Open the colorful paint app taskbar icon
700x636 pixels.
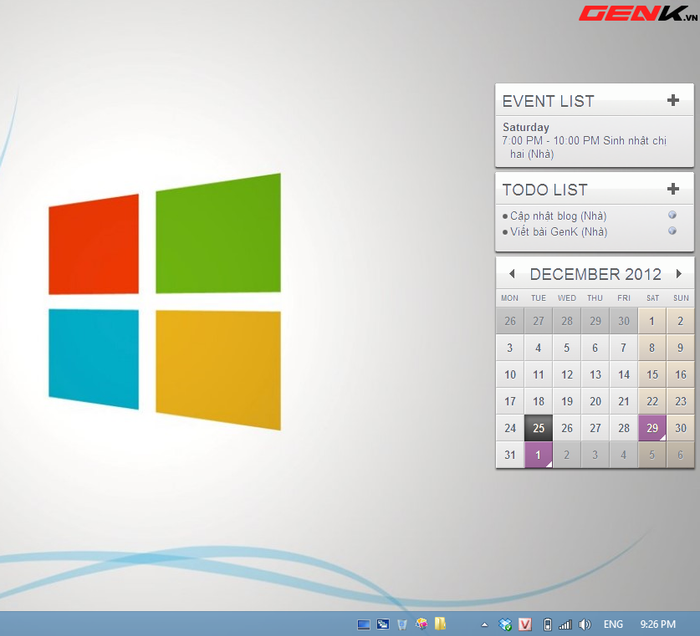(421, 624)
